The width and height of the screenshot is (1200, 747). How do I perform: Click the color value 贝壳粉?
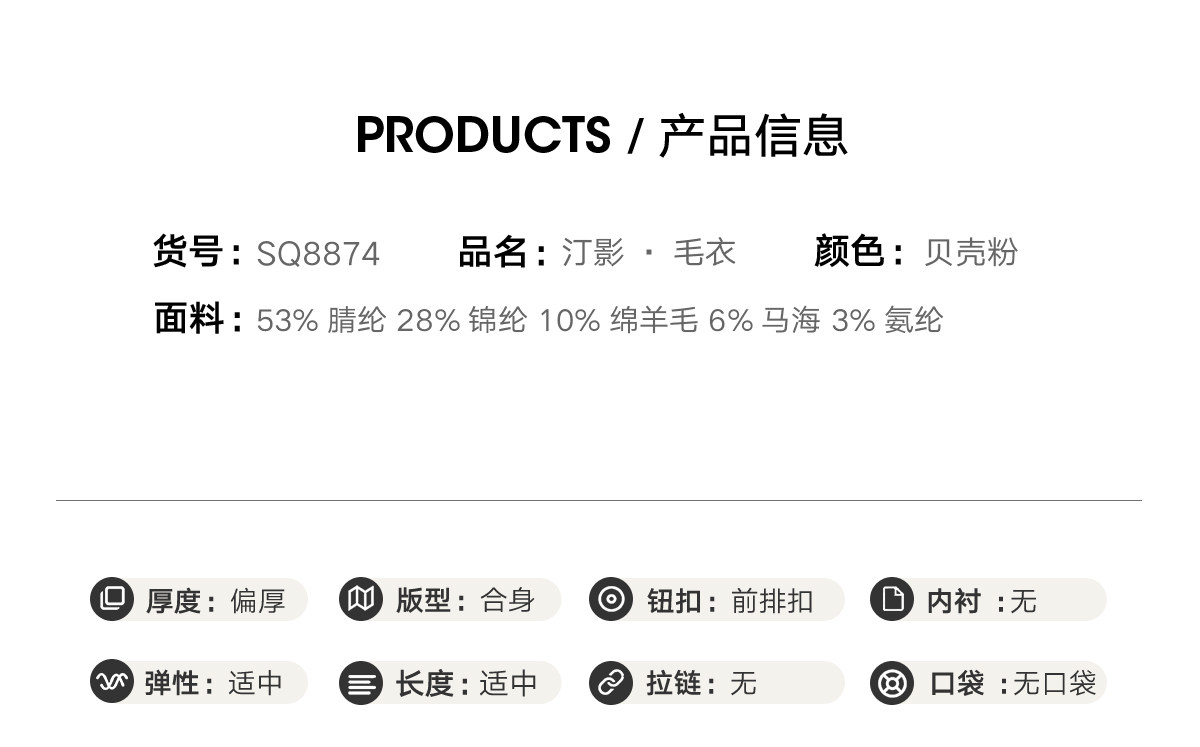[970, 253]
